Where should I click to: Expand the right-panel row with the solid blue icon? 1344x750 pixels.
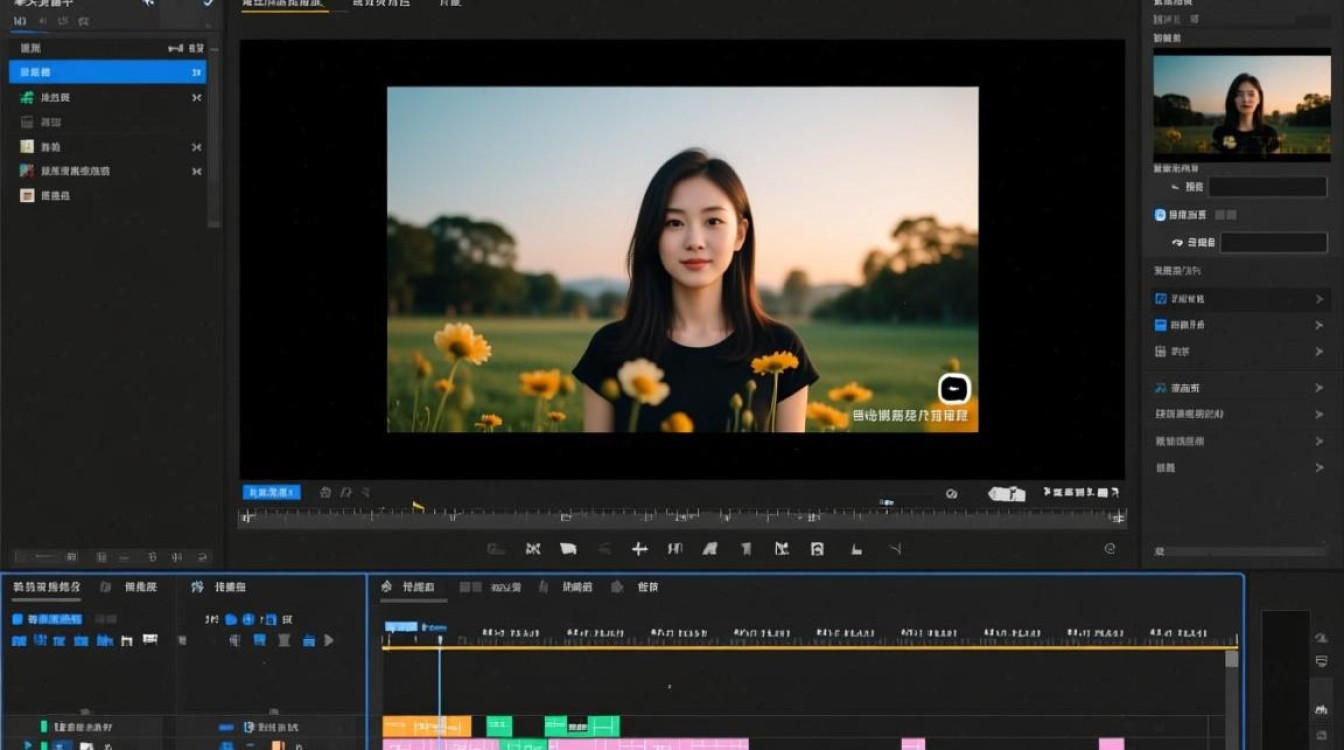tap(1241, 325)
